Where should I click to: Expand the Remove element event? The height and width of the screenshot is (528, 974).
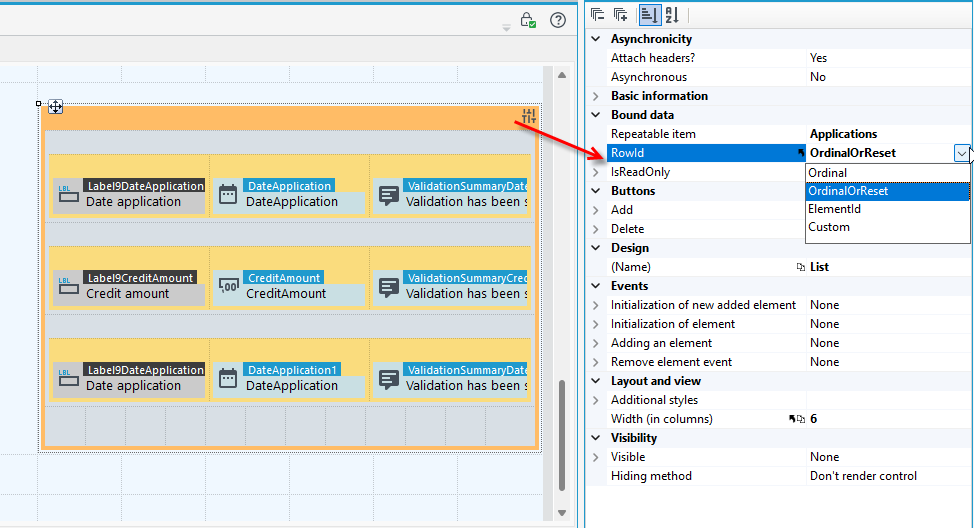click(596, 362)
